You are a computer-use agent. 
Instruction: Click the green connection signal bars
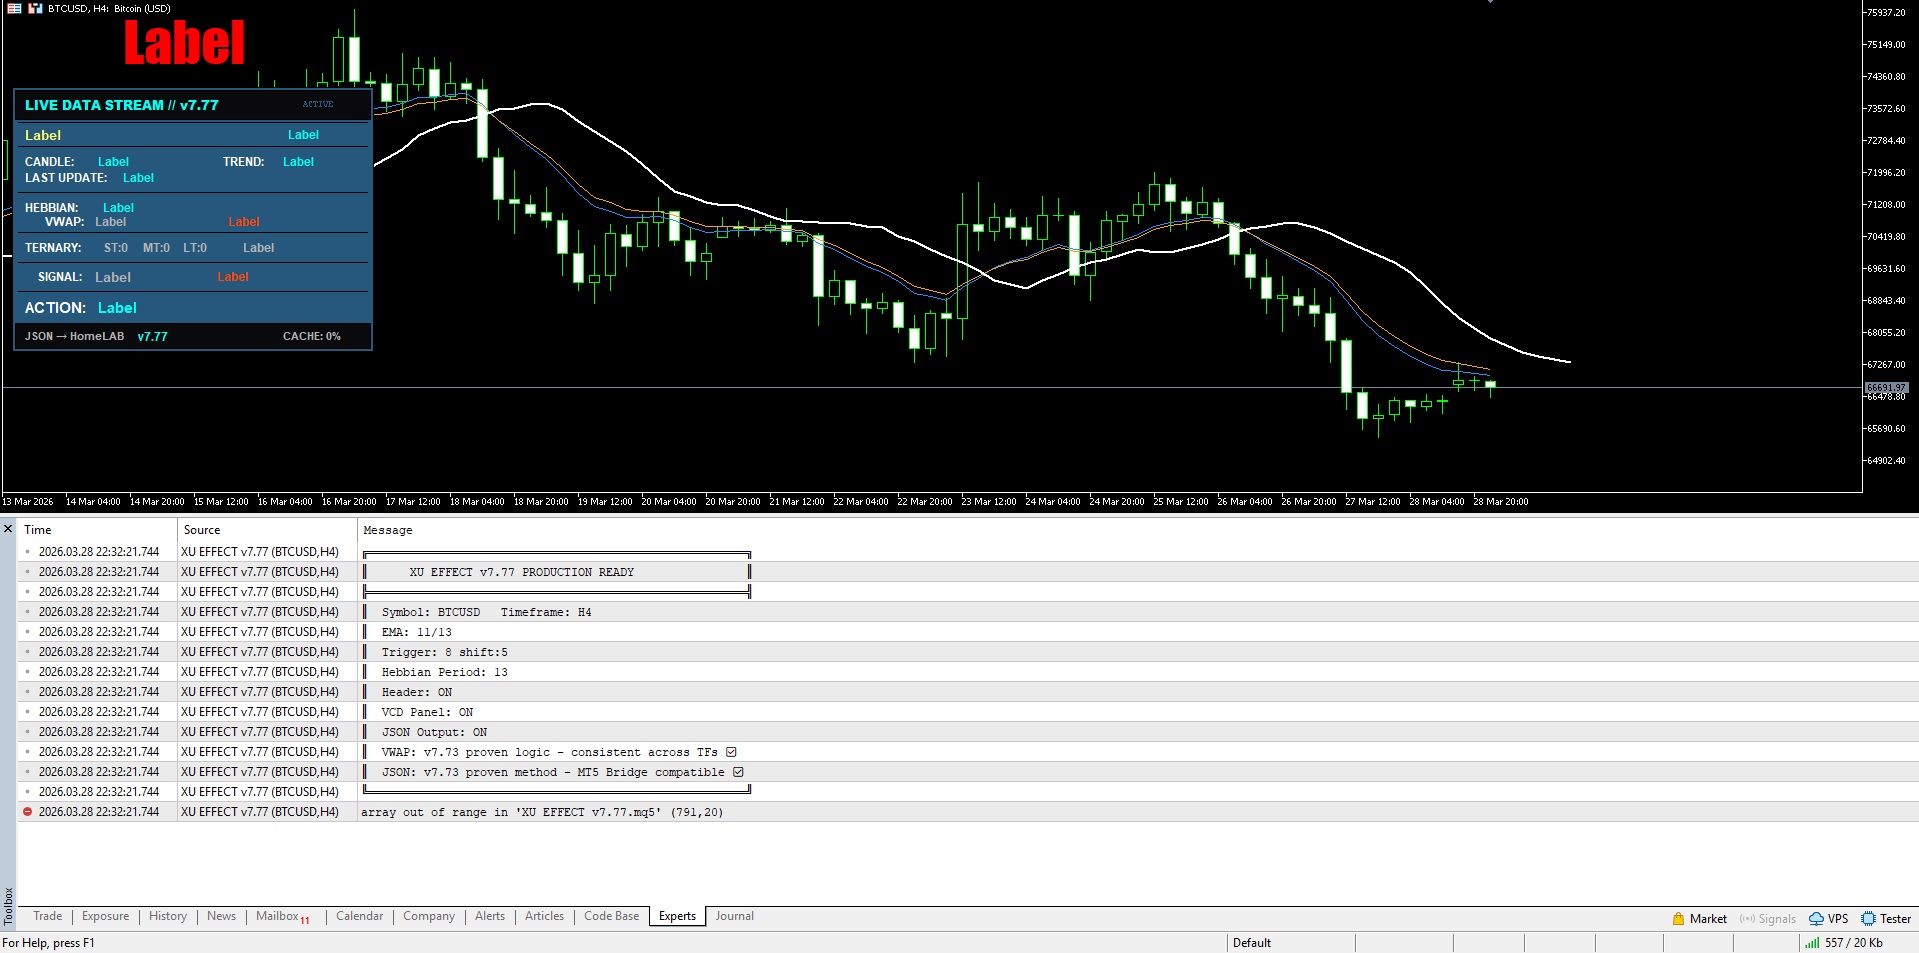[x=1812, y=942]
